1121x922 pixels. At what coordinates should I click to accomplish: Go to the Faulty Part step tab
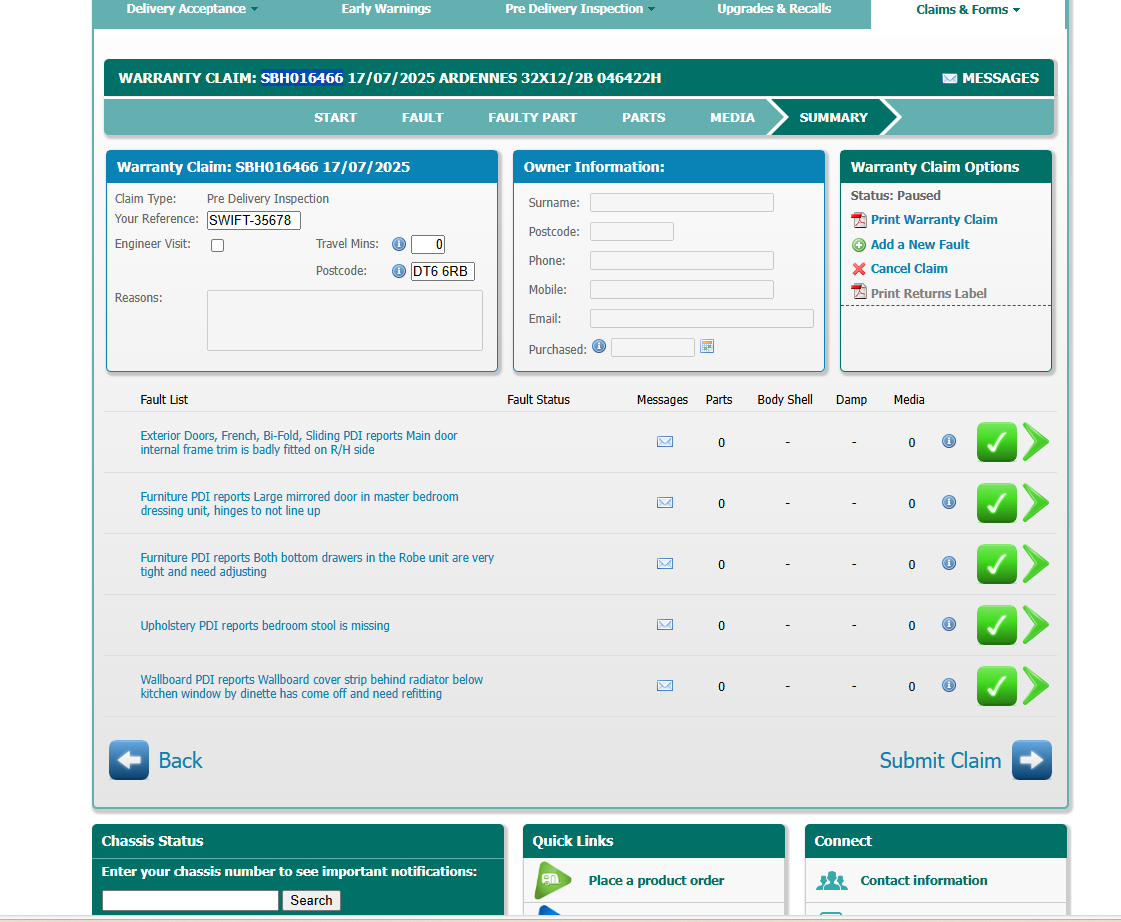tap(532, 117)
